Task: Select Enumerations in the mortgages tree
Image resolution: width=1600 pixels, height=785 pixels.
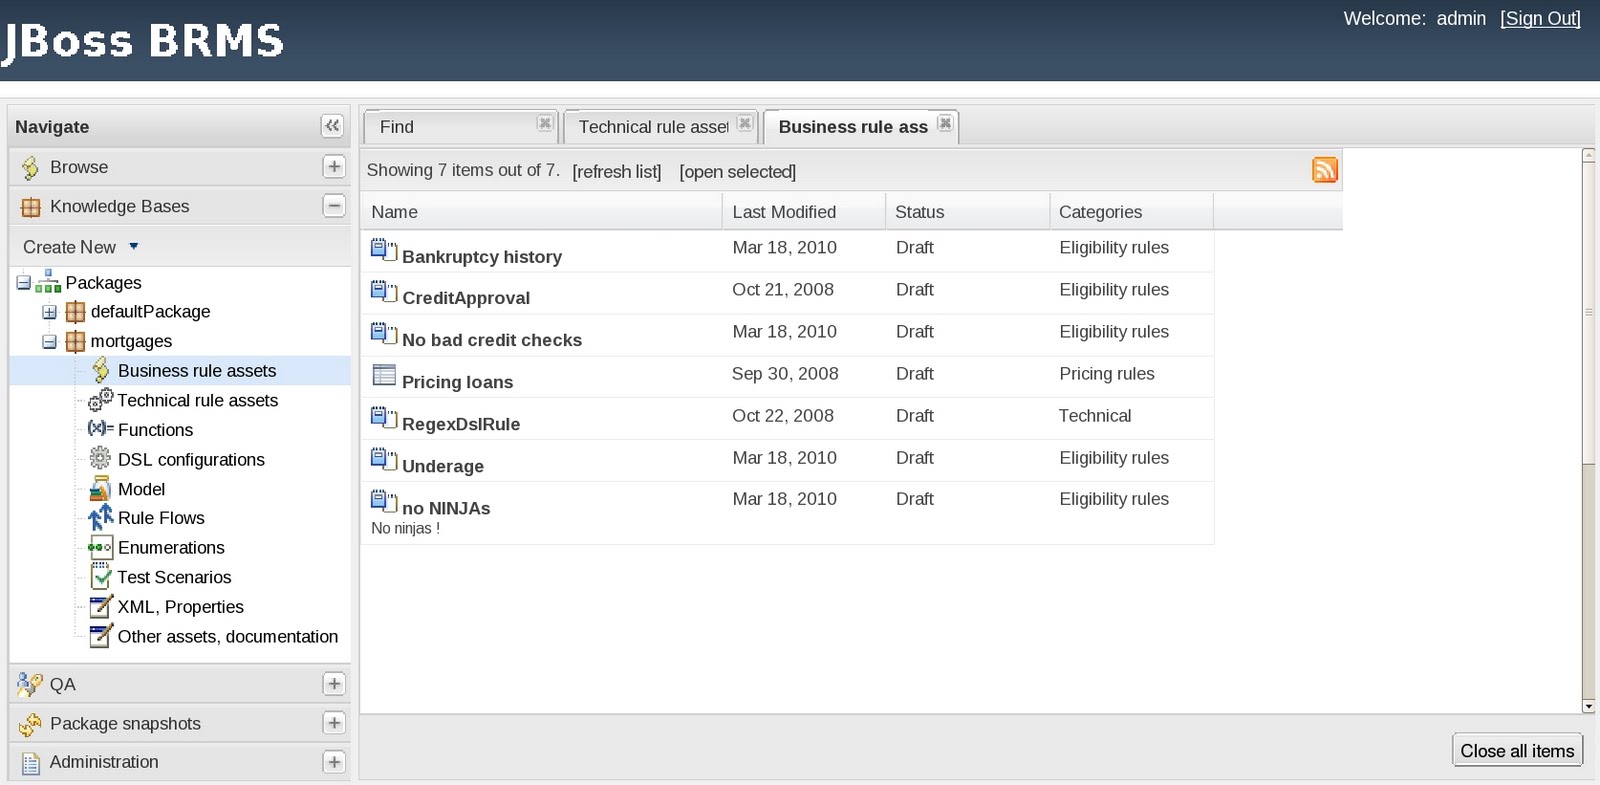Action: point(171,548)
